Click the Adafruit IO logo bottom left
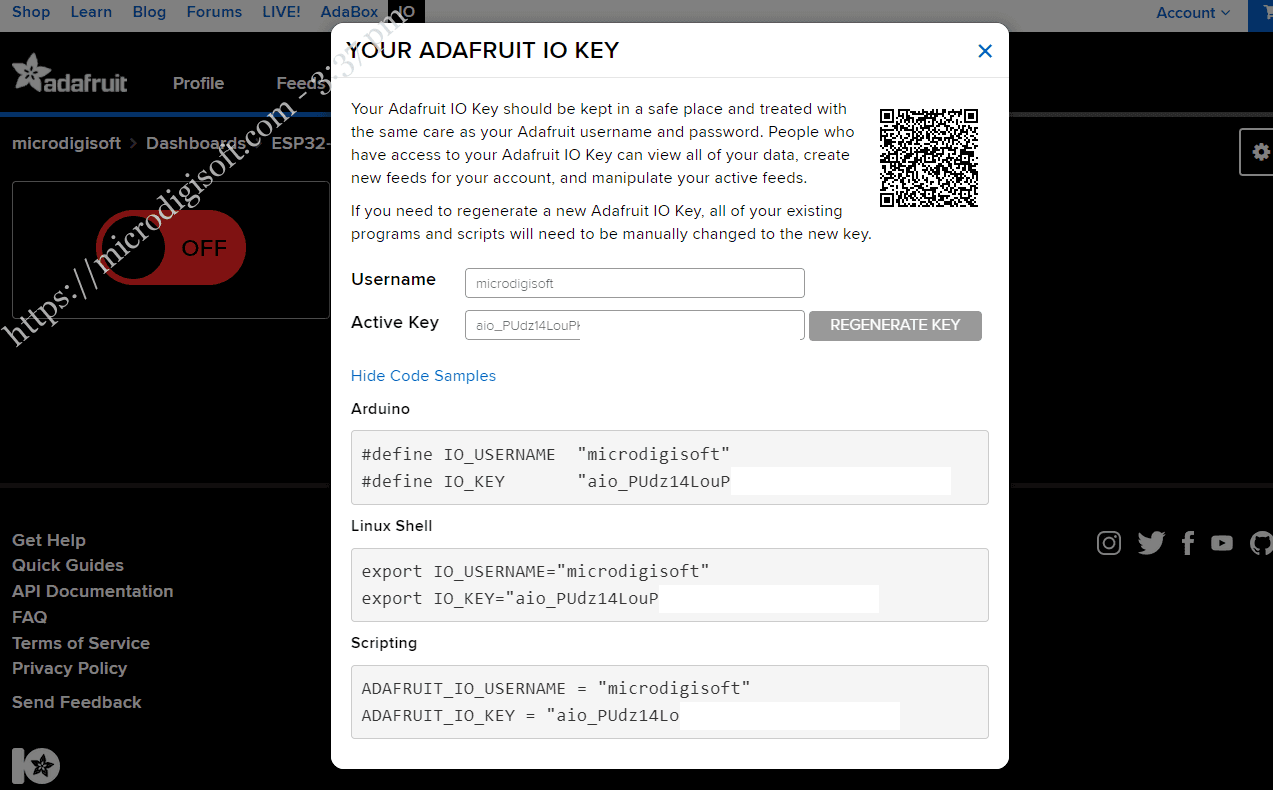 [34, 766]
